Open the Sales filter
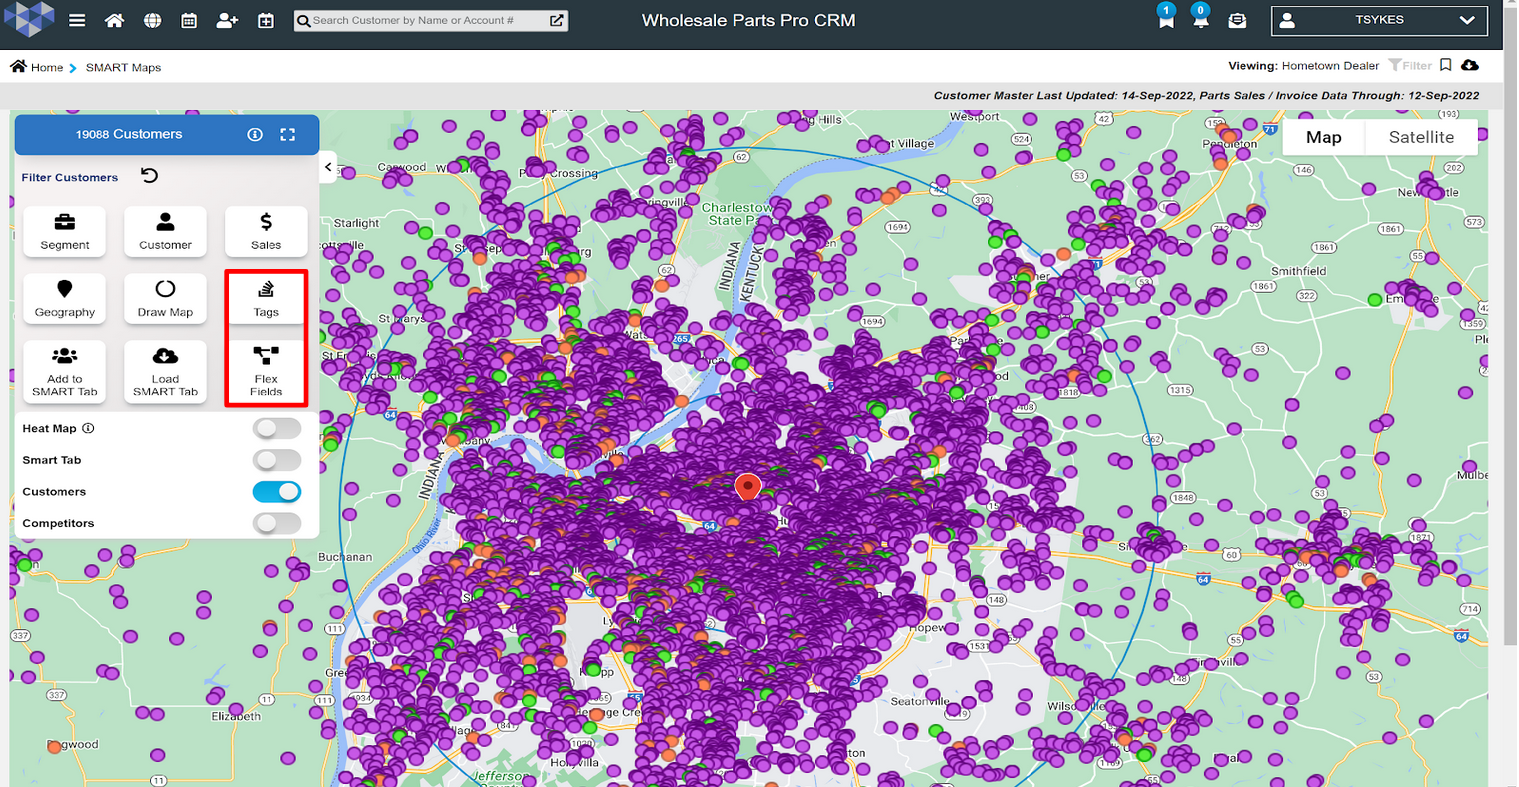Viewport: 1519px width, 787px height. pyautogui.click(x=266, y=231)
